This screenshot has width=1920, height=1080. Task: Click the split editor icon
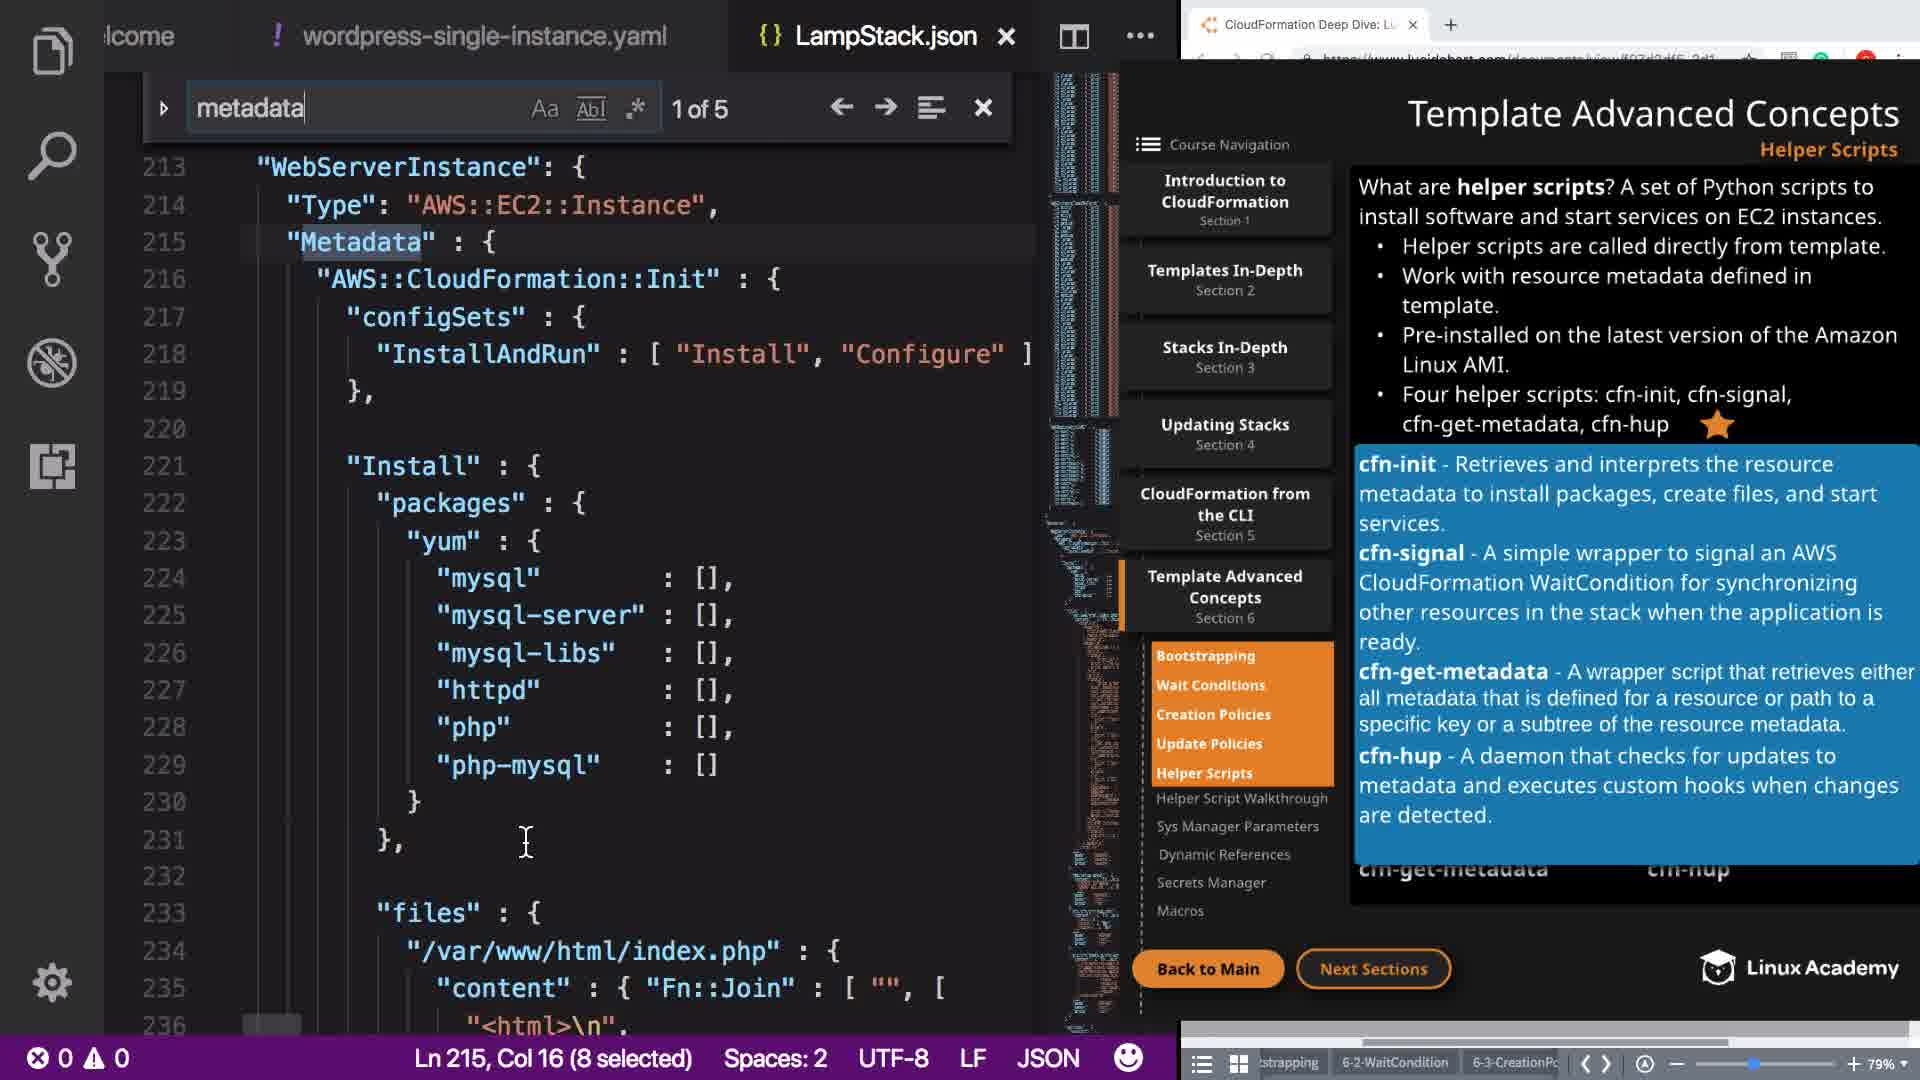pos(1074,37)
